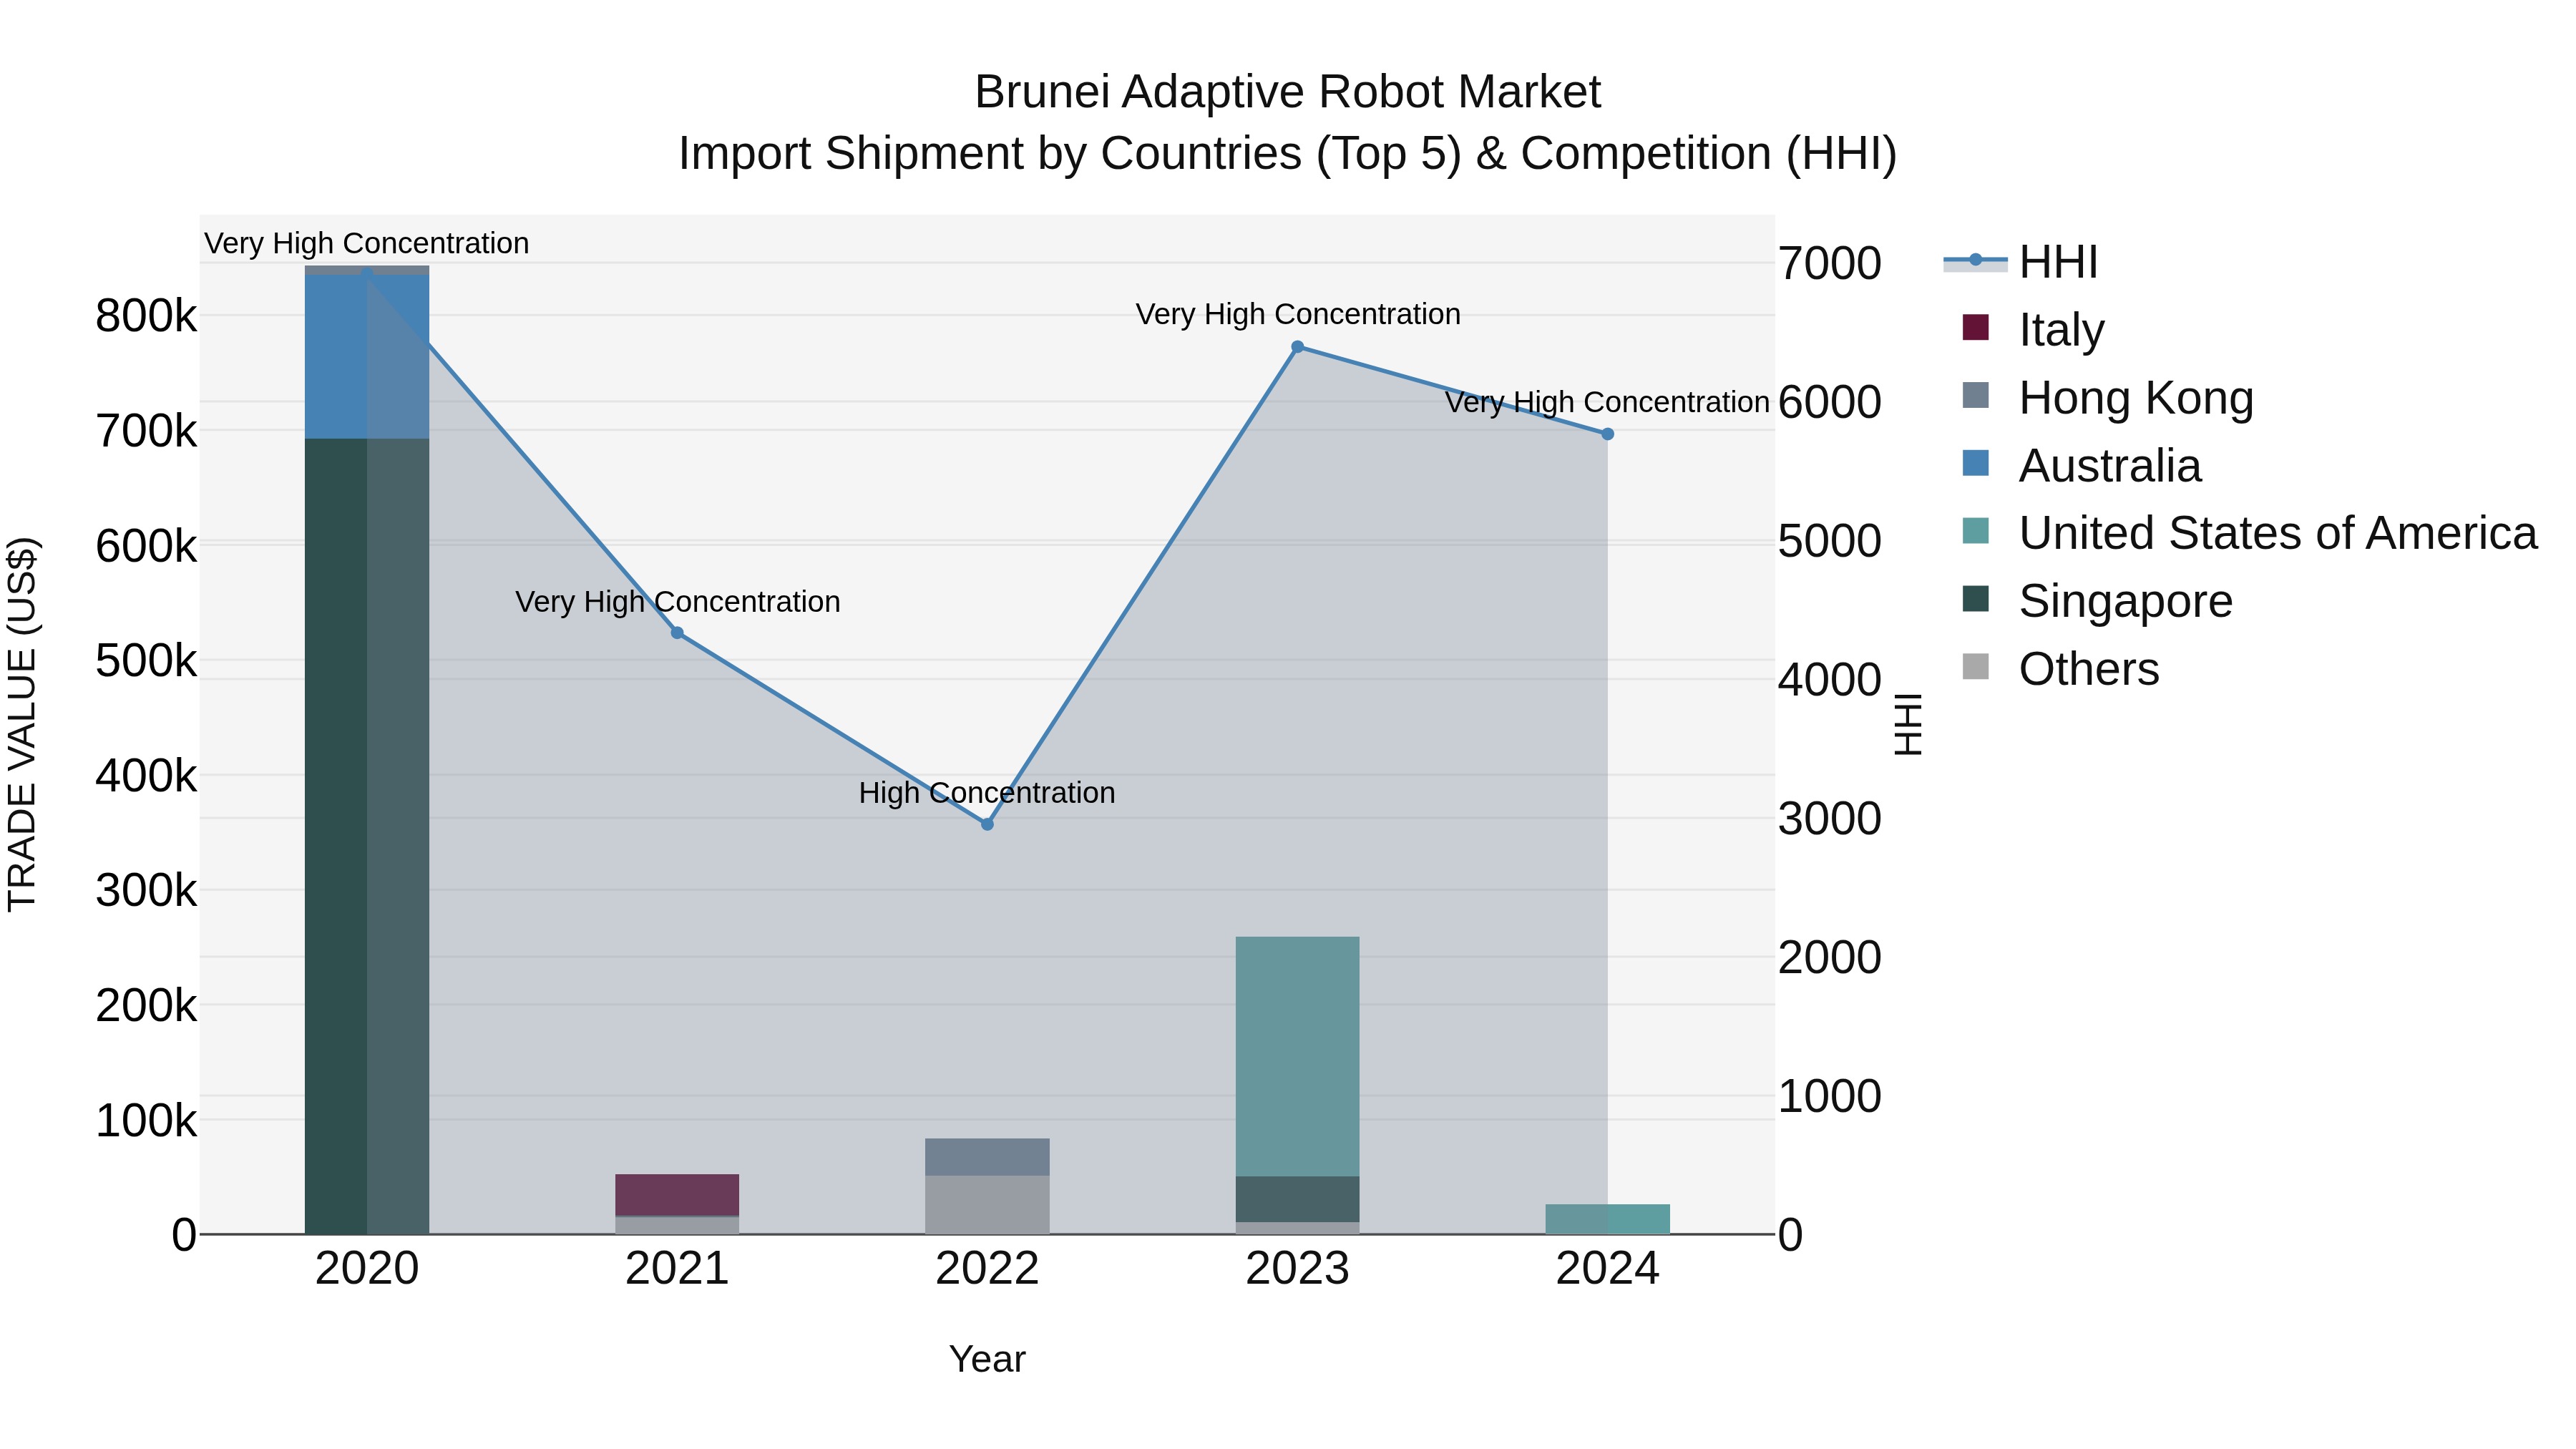This screenshot has height=1449, width=2576.
Task: Toggle the Australia legend entry
Action: (2081, 465)
